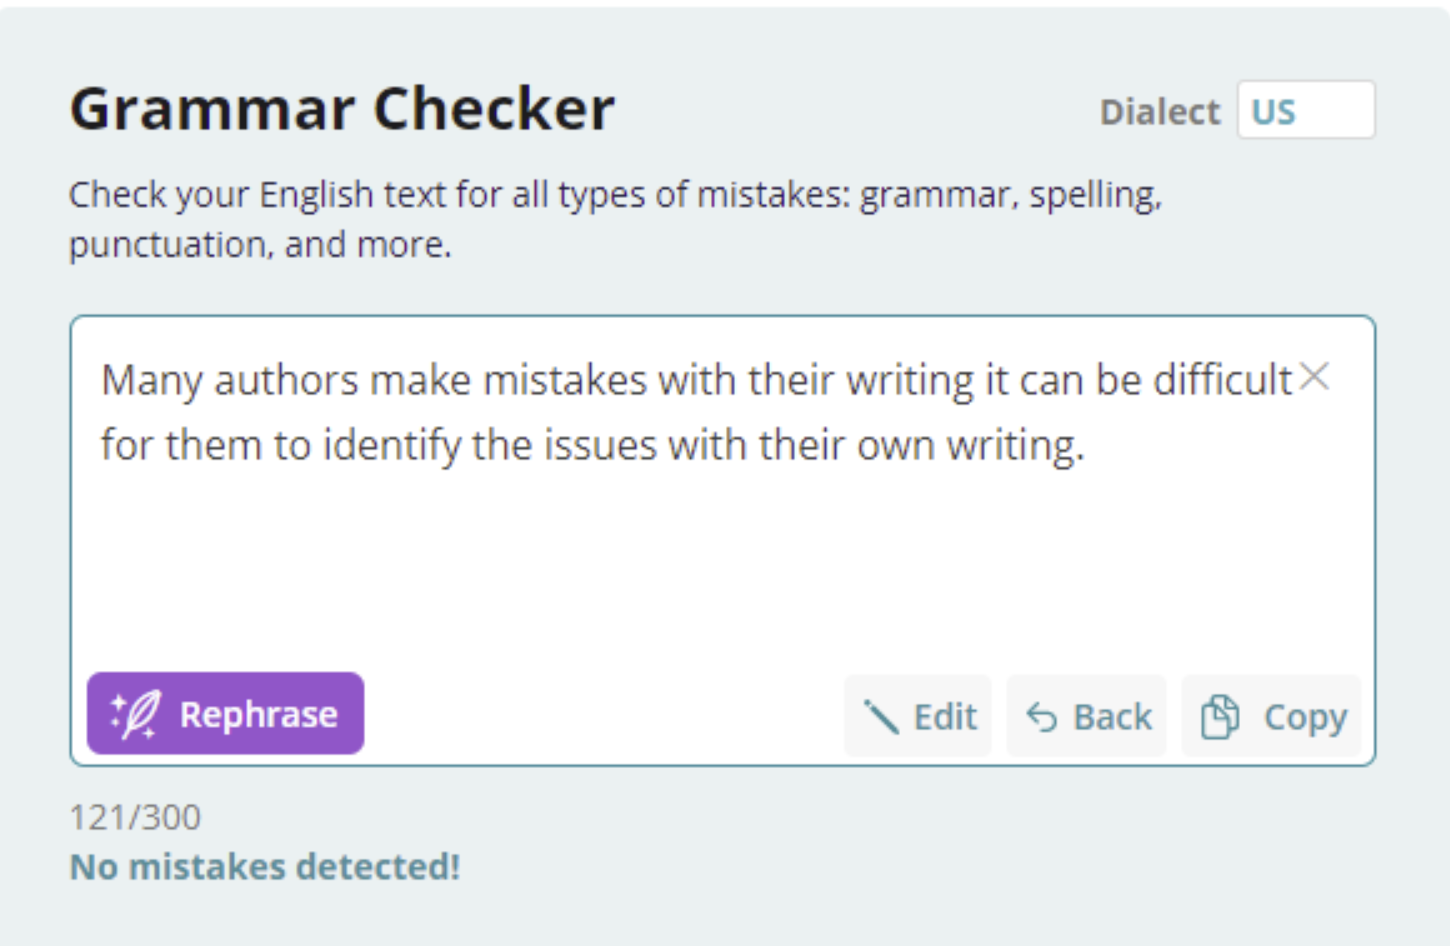Viewport: 1450px width, 946px height.
Task: Click the "No mistakes detected!" message
Action: [265, 867]
